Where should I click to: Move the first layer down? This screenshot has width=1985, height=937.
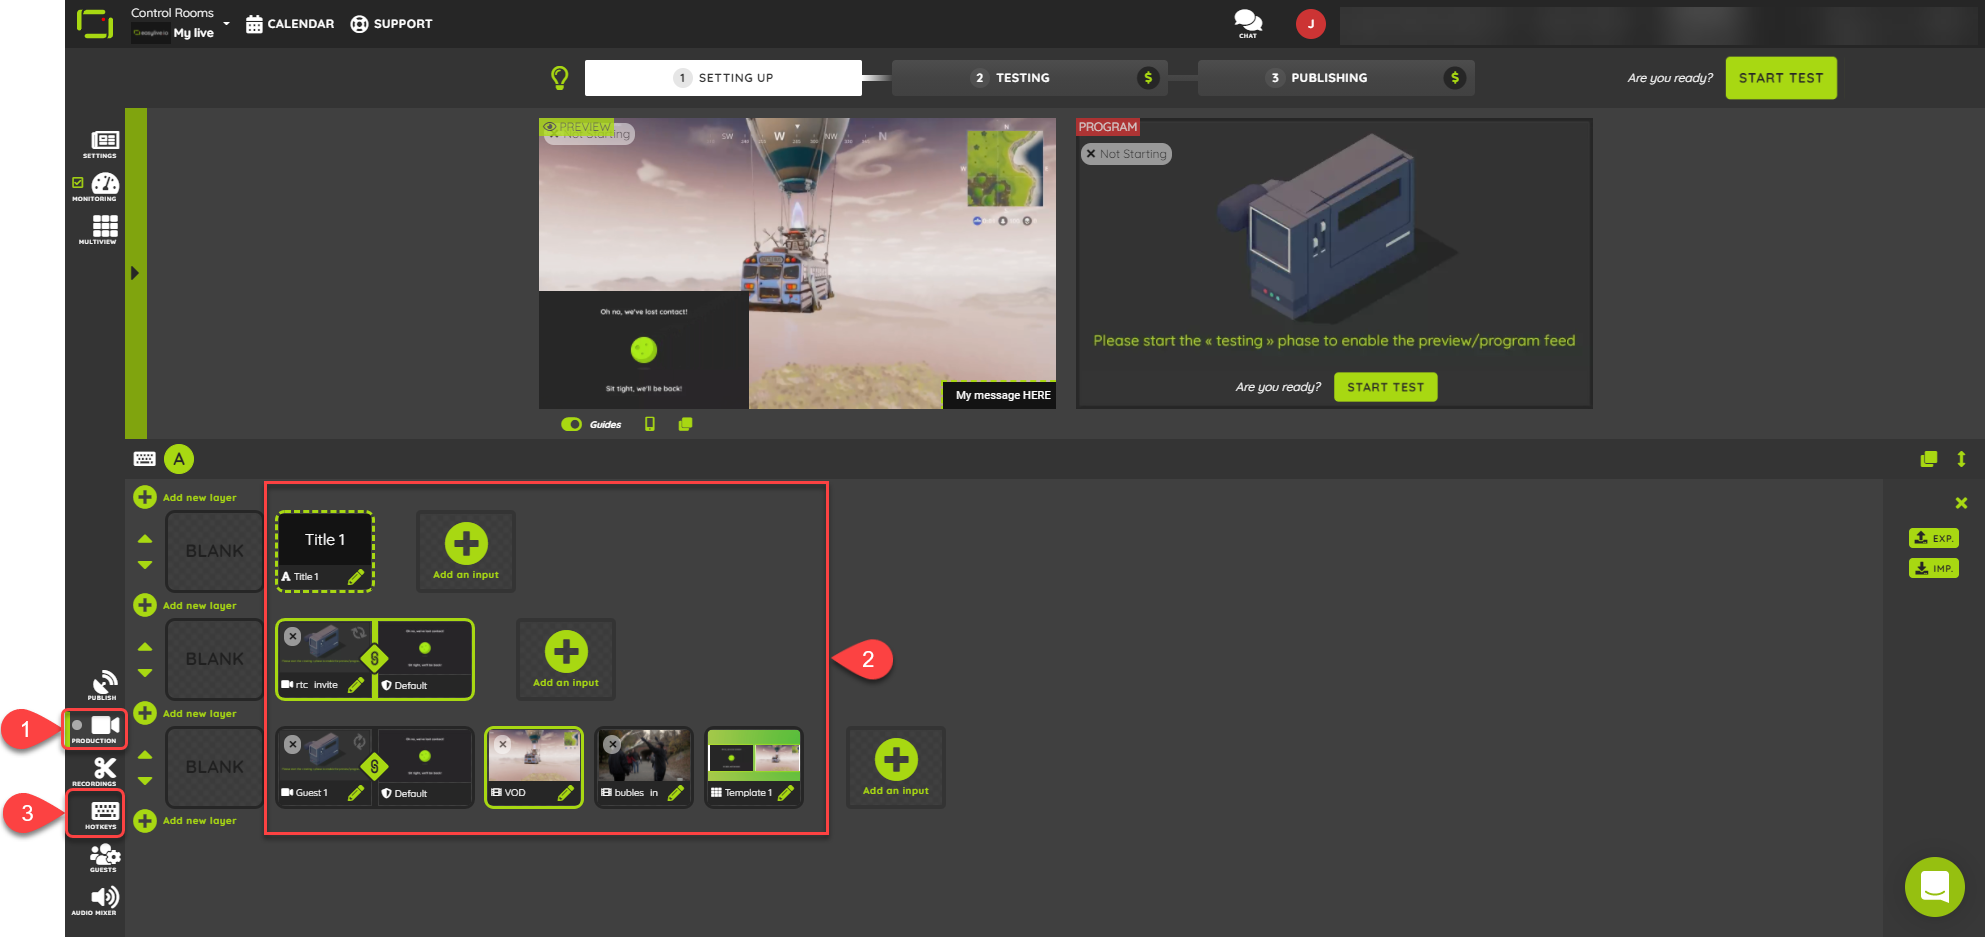coord(145,565)
